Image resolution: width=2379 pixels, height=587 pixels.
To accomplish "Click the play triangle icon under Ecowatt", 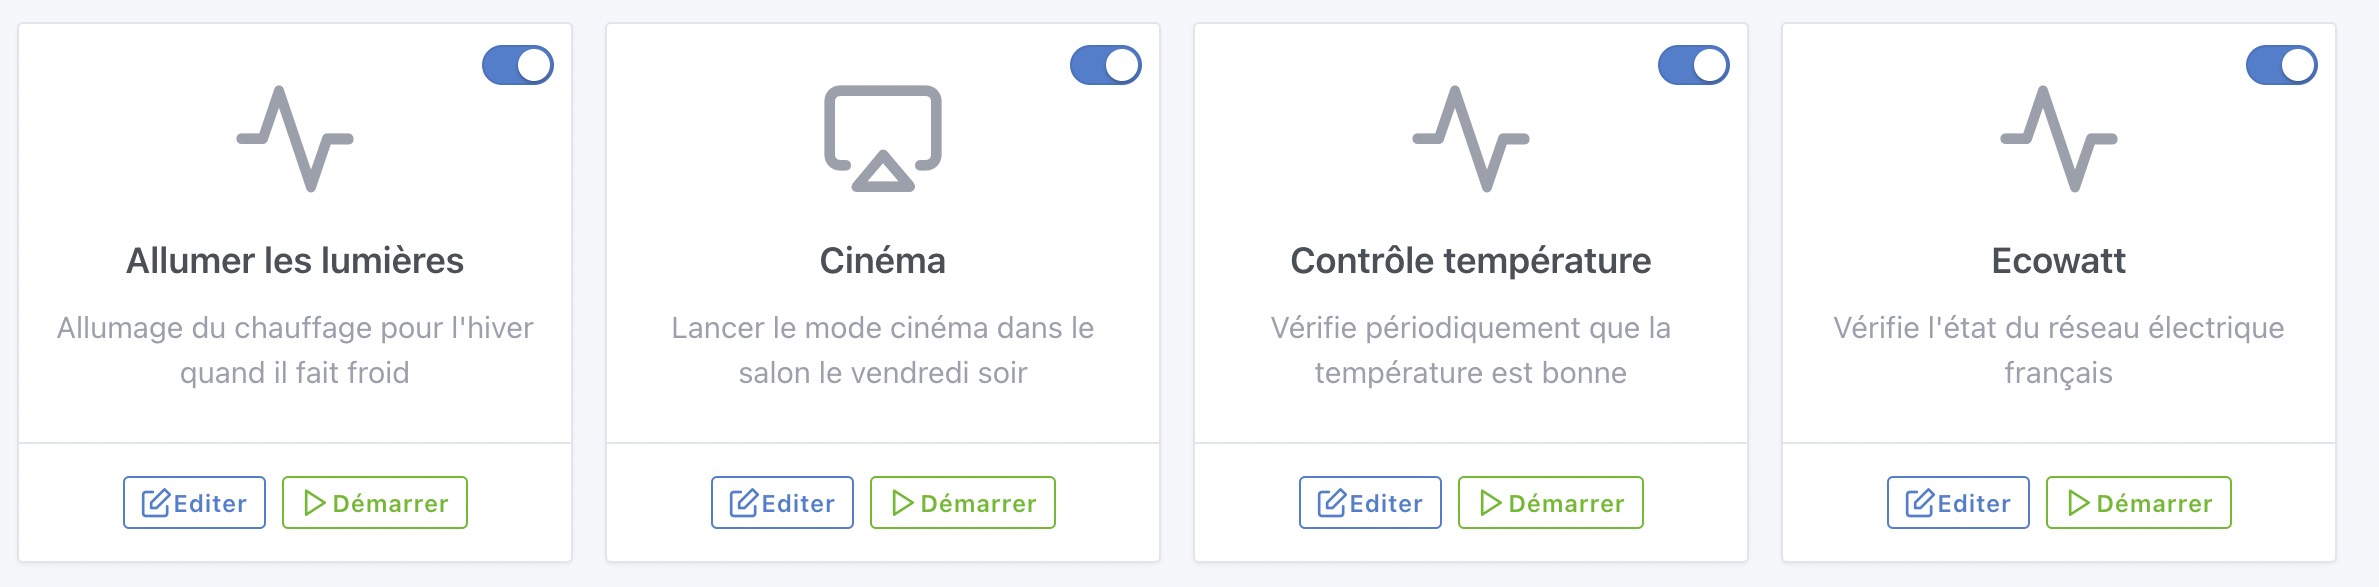I will [2078, 503].
